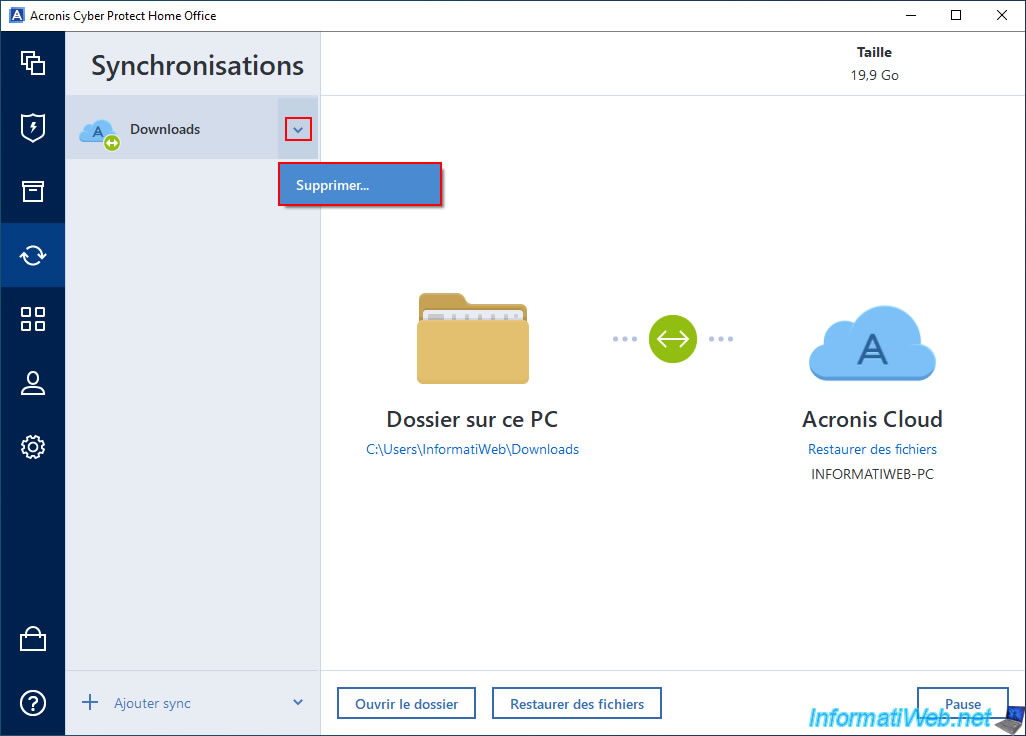The width and height of the screenshot is (1026, 736).
Task: Open the Archive section in sidebar
Action: [33, 191]
